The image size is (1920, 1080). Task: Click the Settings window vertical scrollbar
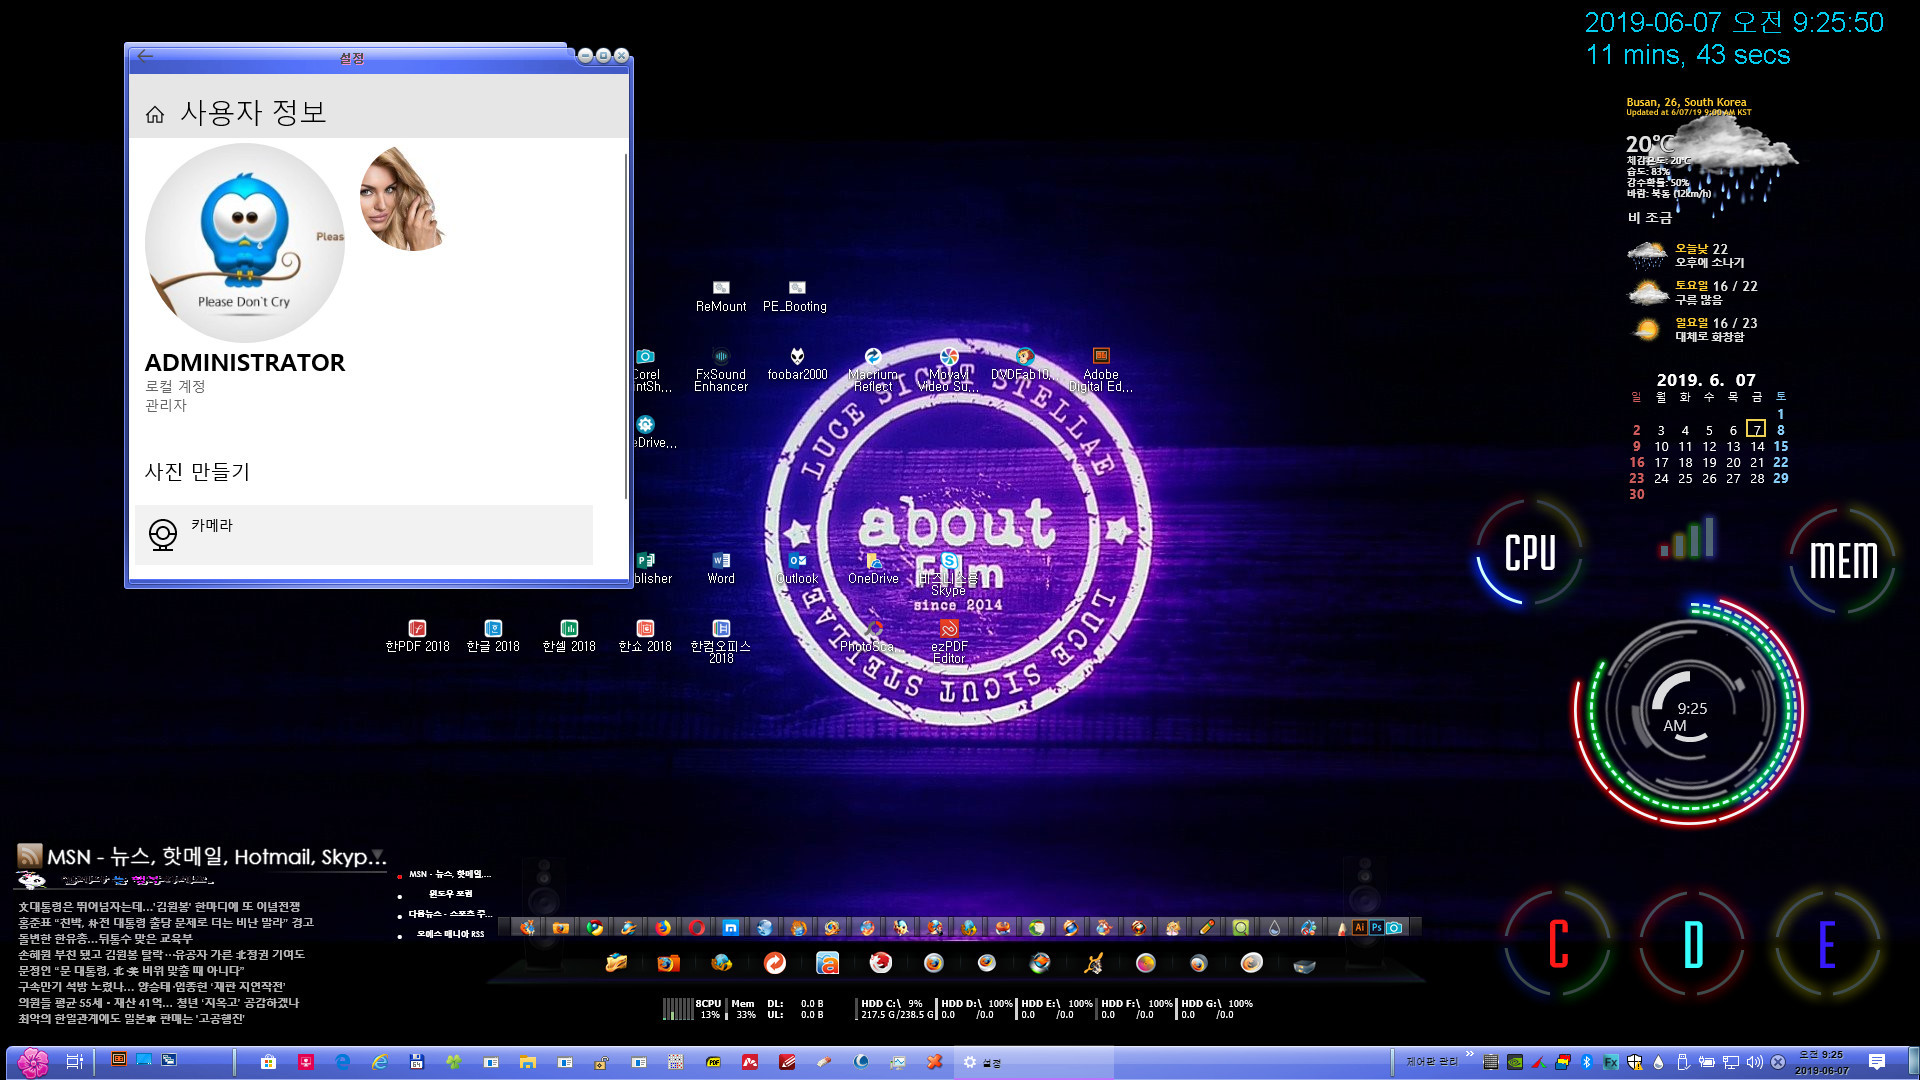point(626,325)
